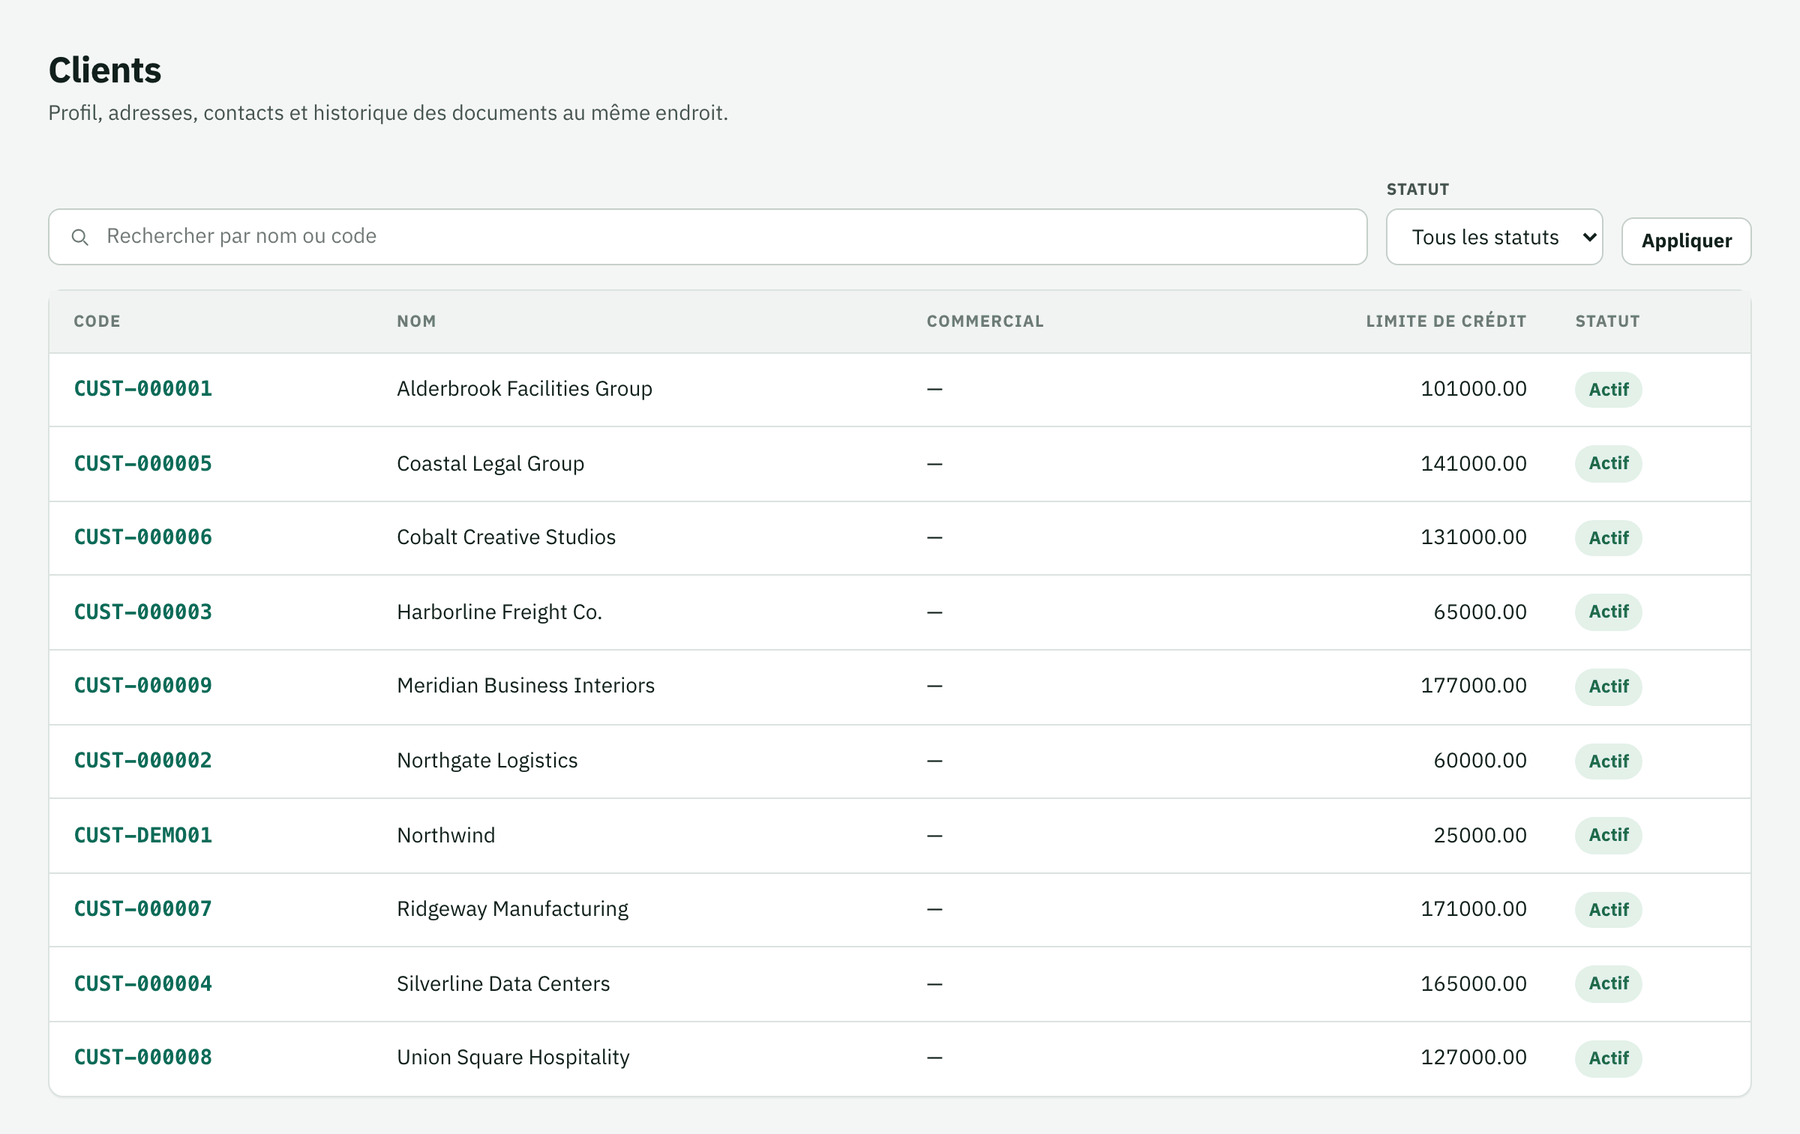
Task: Open customer CUST-000004 link
Action: click(143, 984)
